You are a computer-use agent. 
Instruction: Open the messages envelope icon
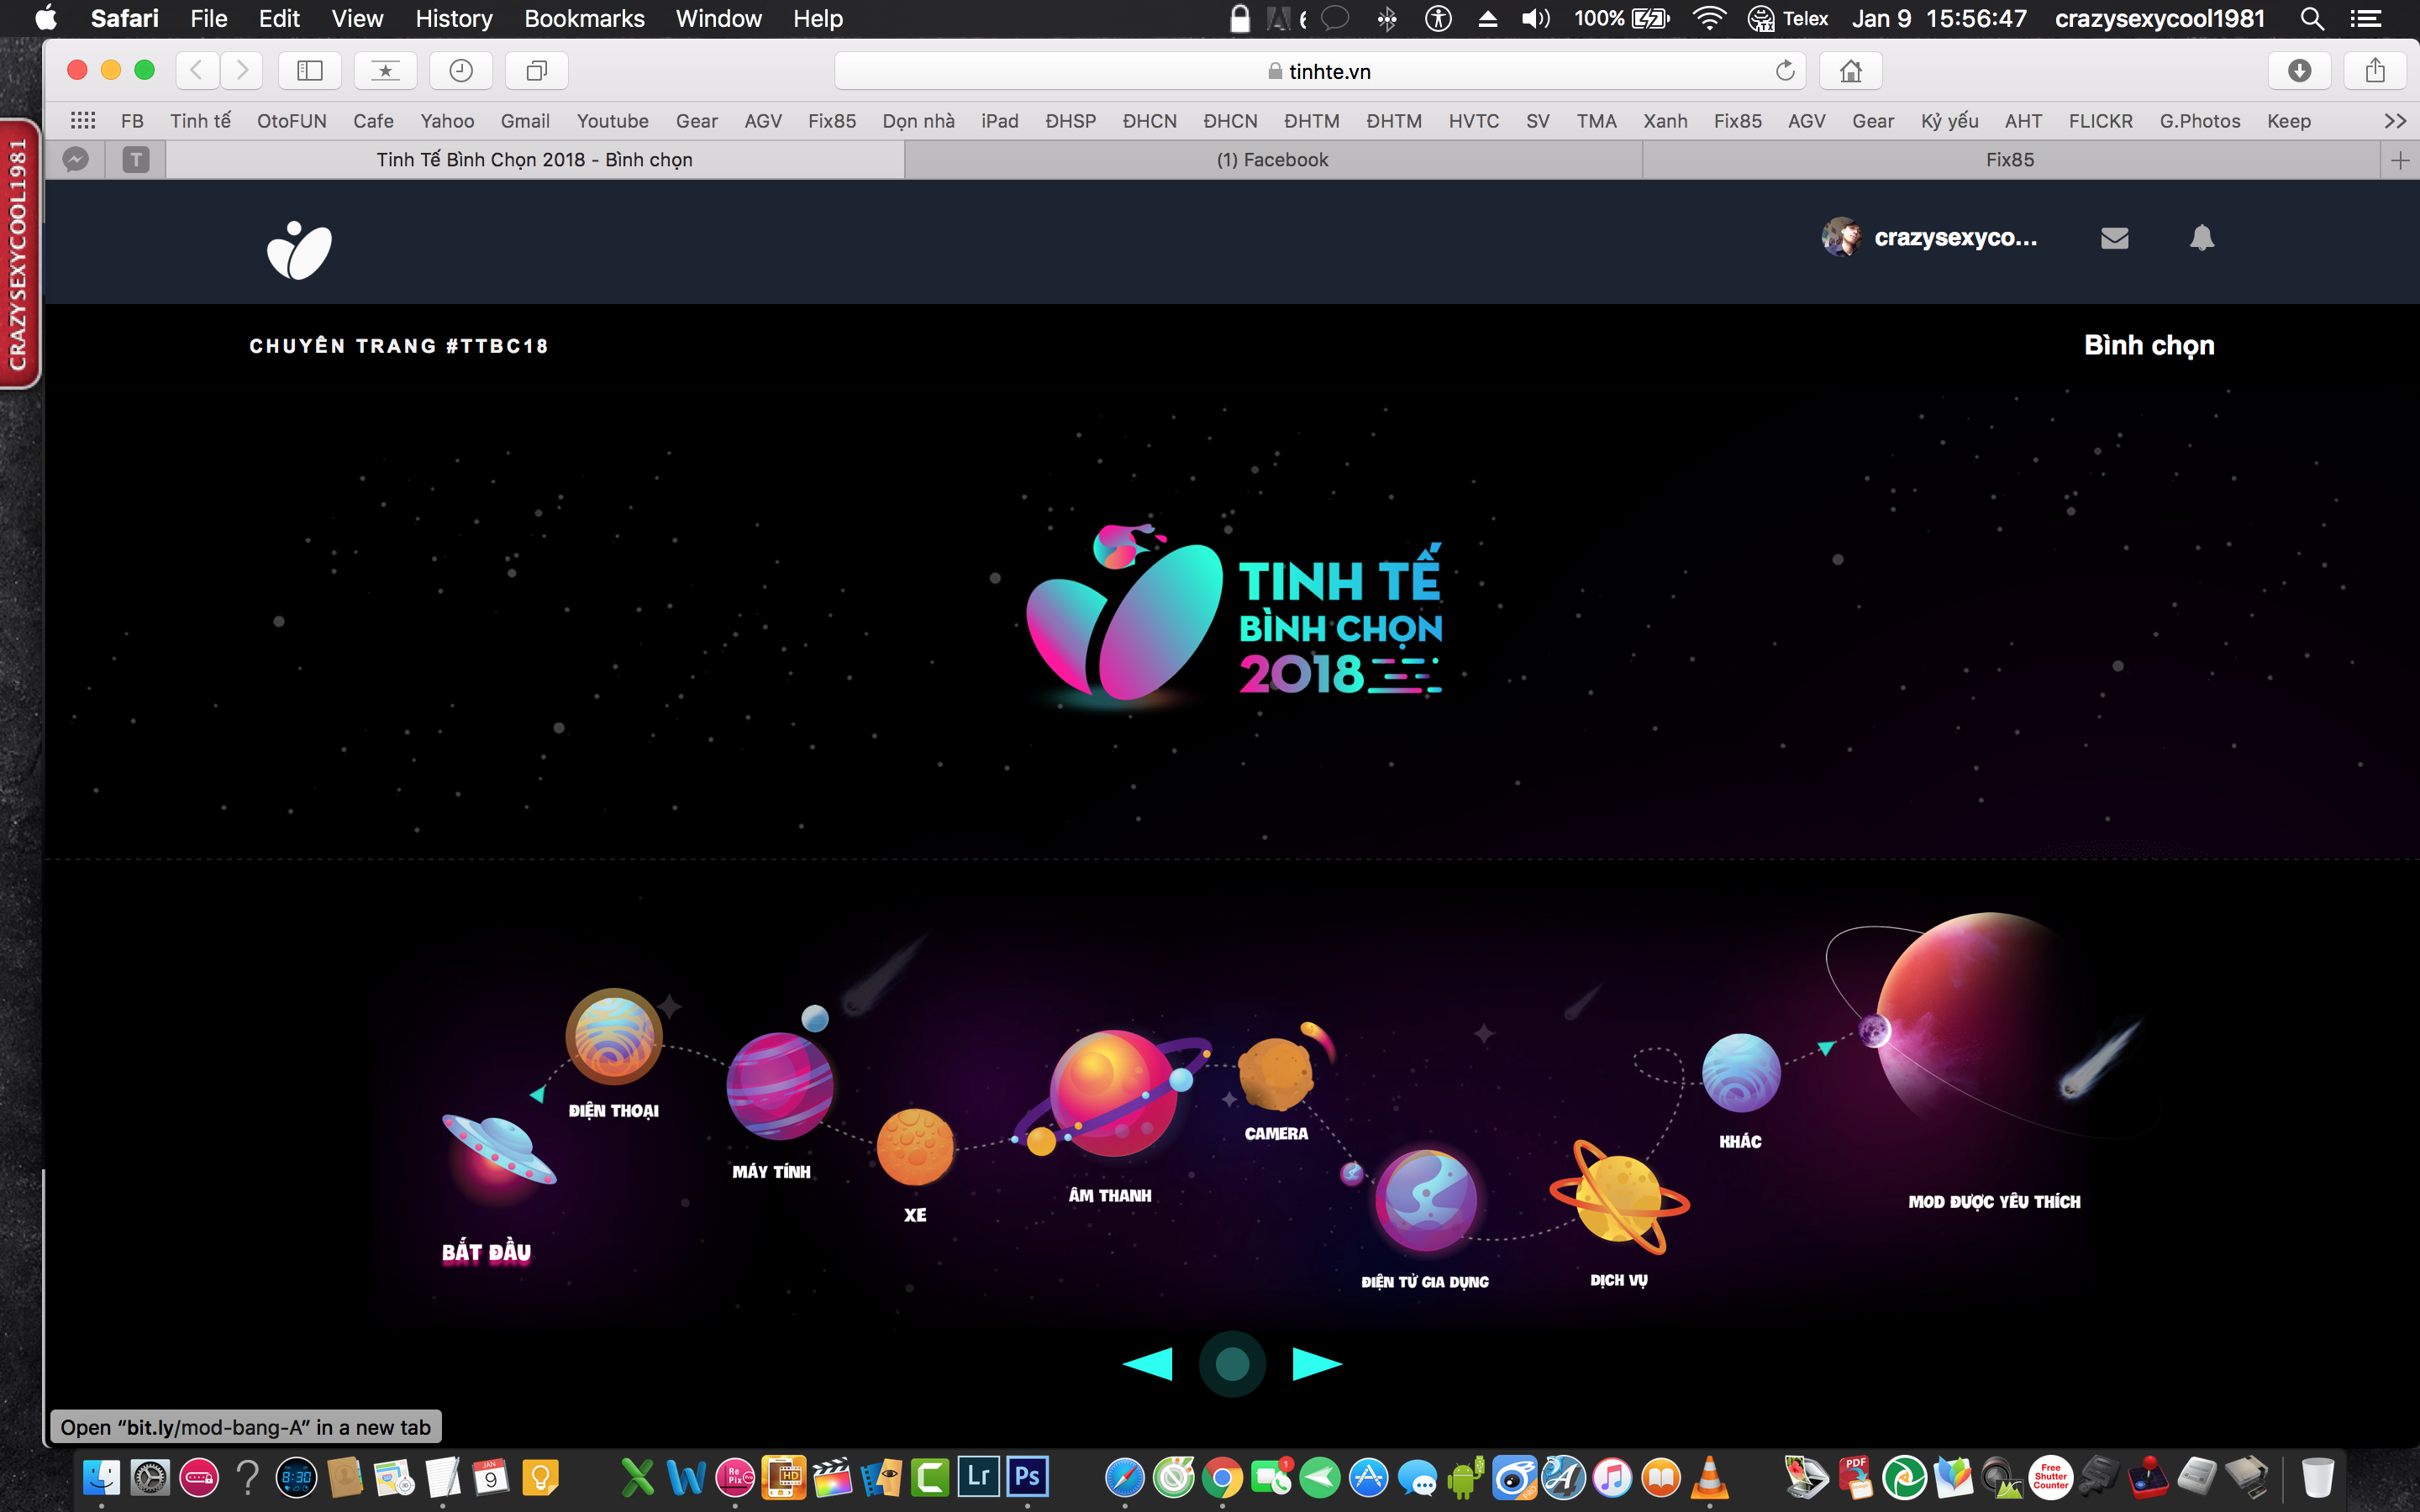(x=2114, y=238)
